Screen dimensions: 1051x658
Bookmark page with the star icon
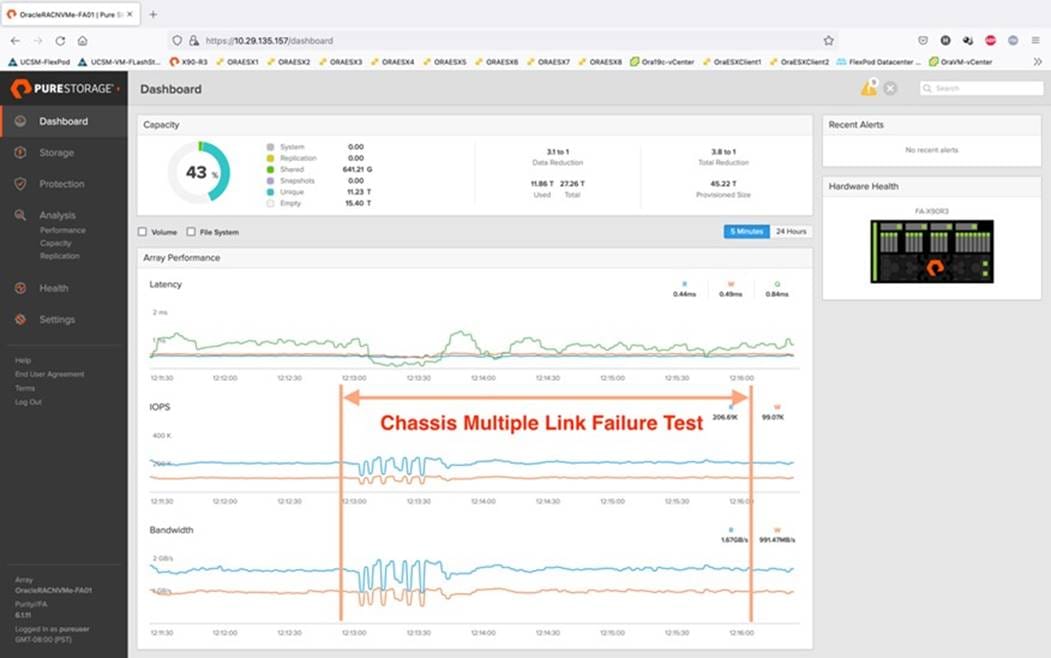[828, 41]
